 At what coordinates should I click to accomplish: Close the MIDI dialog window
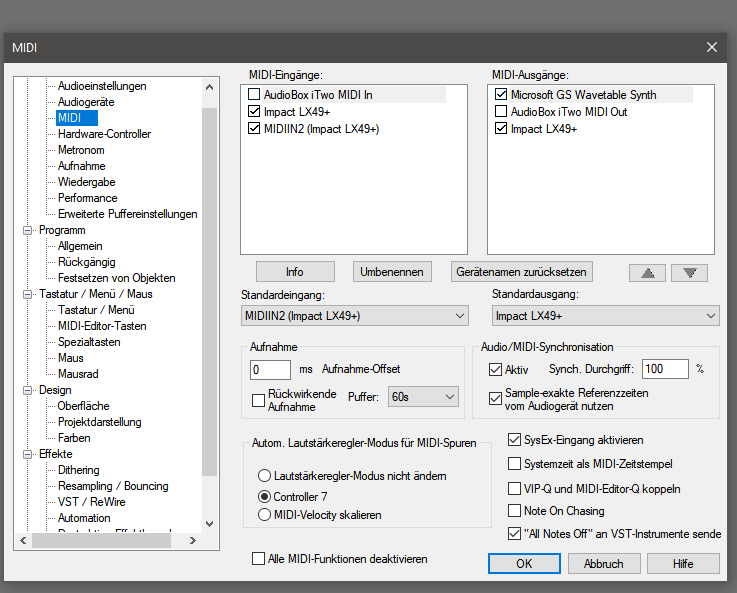coord(712,47)
